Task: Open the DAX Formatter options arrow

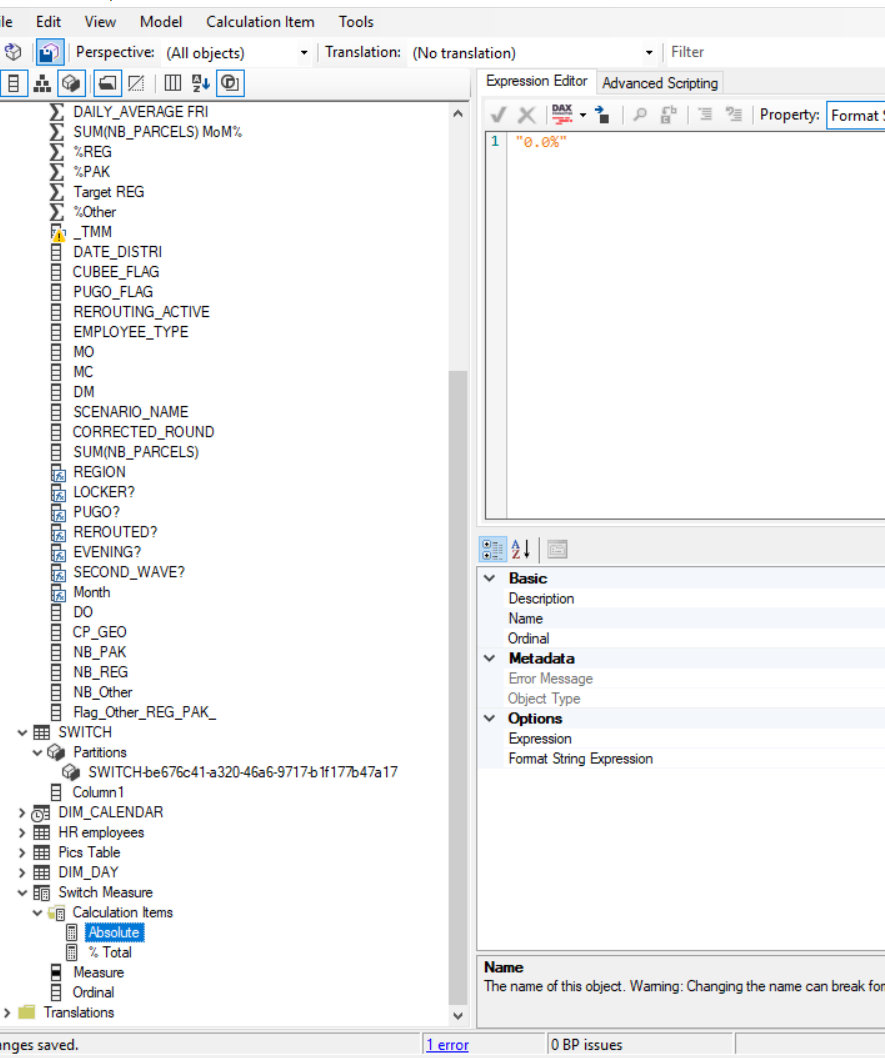Action: (x=583, y=115)
